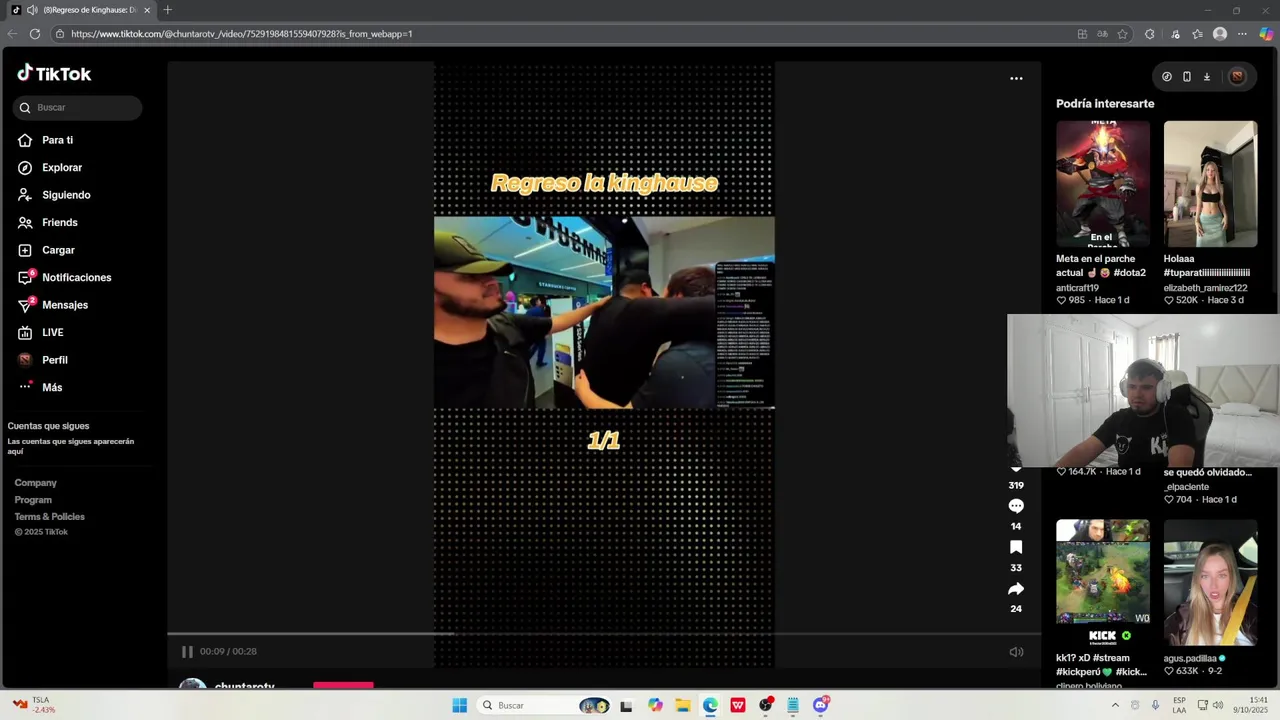This screenshot has width=1280, height=720.
Task: Open a new browser tab
Action: click(x=167, y=10)
